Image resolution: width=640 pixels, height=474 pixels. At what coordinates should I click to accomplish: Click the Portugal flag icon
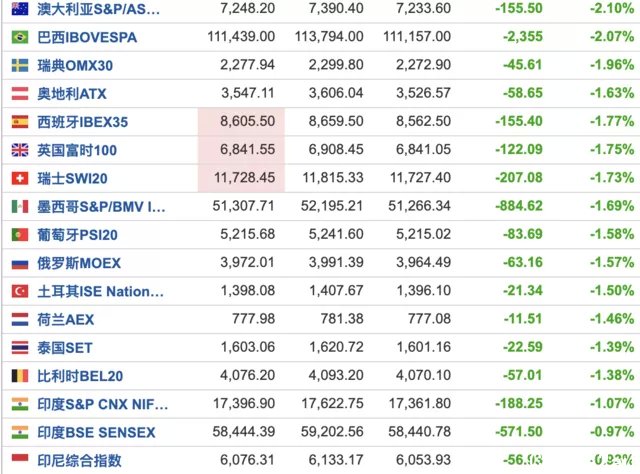point(20,235)
